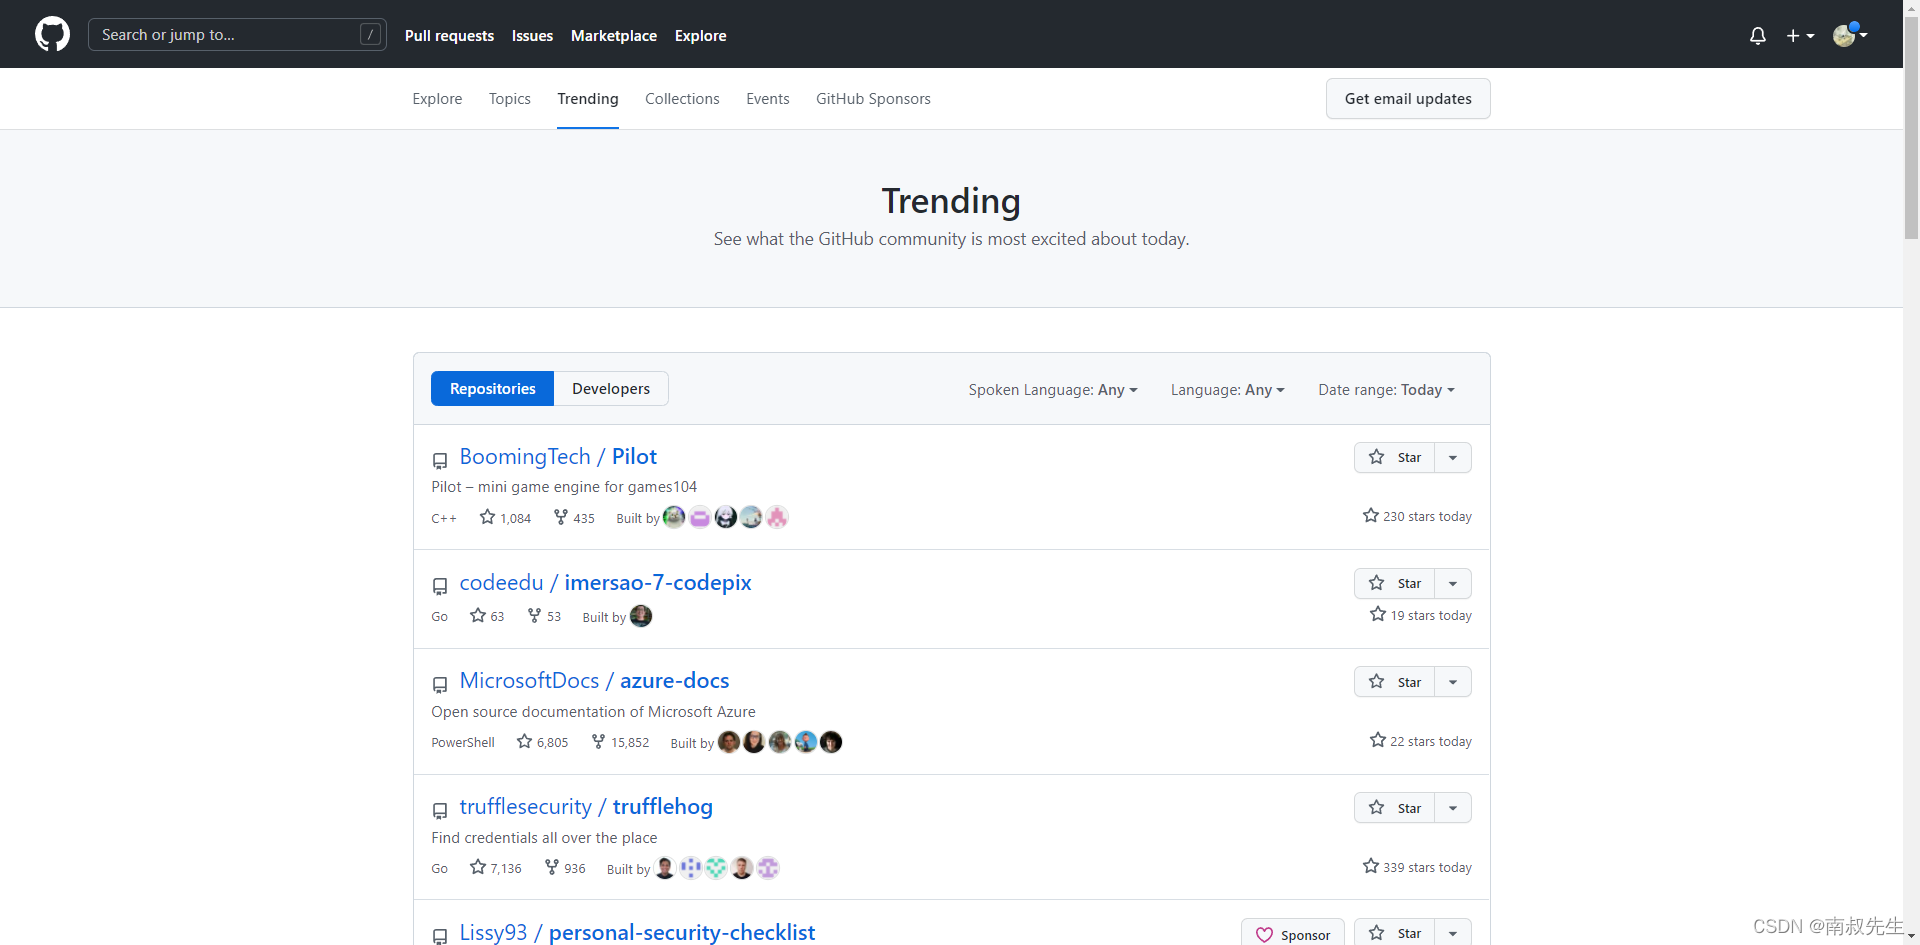Open Pull requests in top navigation
This screenshot has width=1920, height=945.
[x=449, y=36]
